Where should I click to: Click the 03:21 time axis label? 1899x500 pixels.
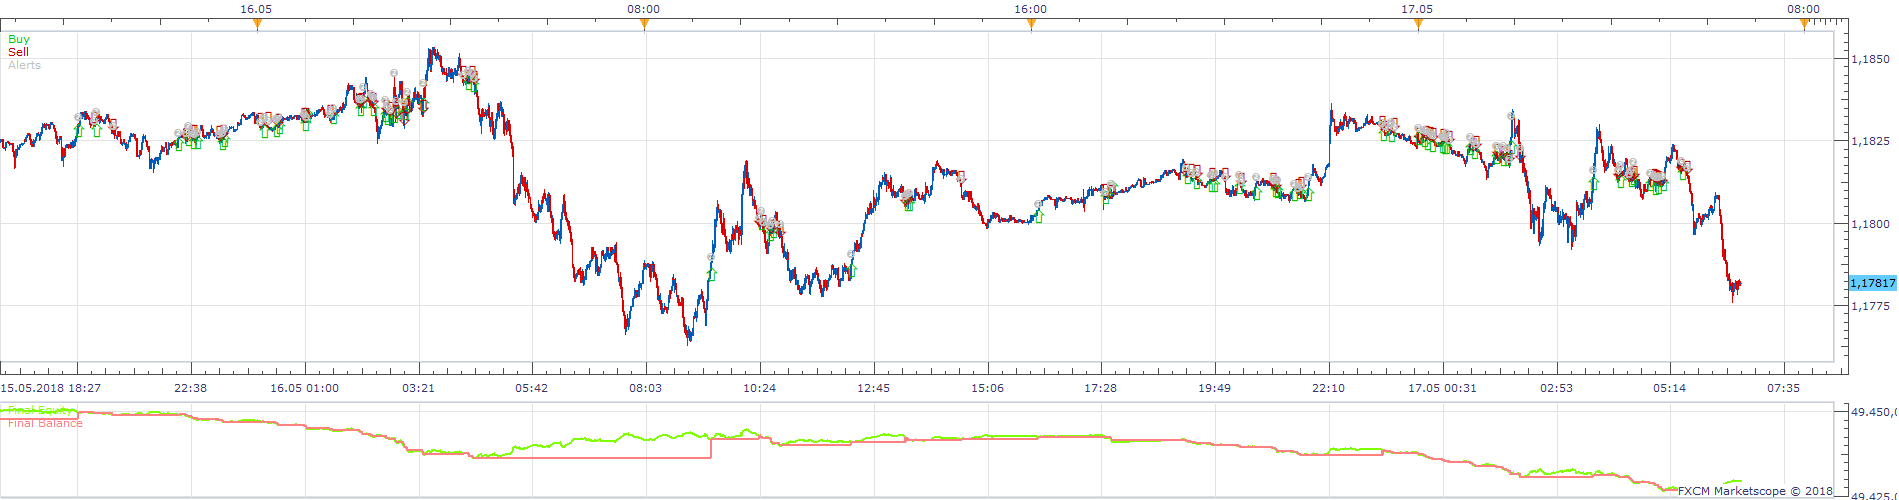pyautogui.click(x=418, y=388)
